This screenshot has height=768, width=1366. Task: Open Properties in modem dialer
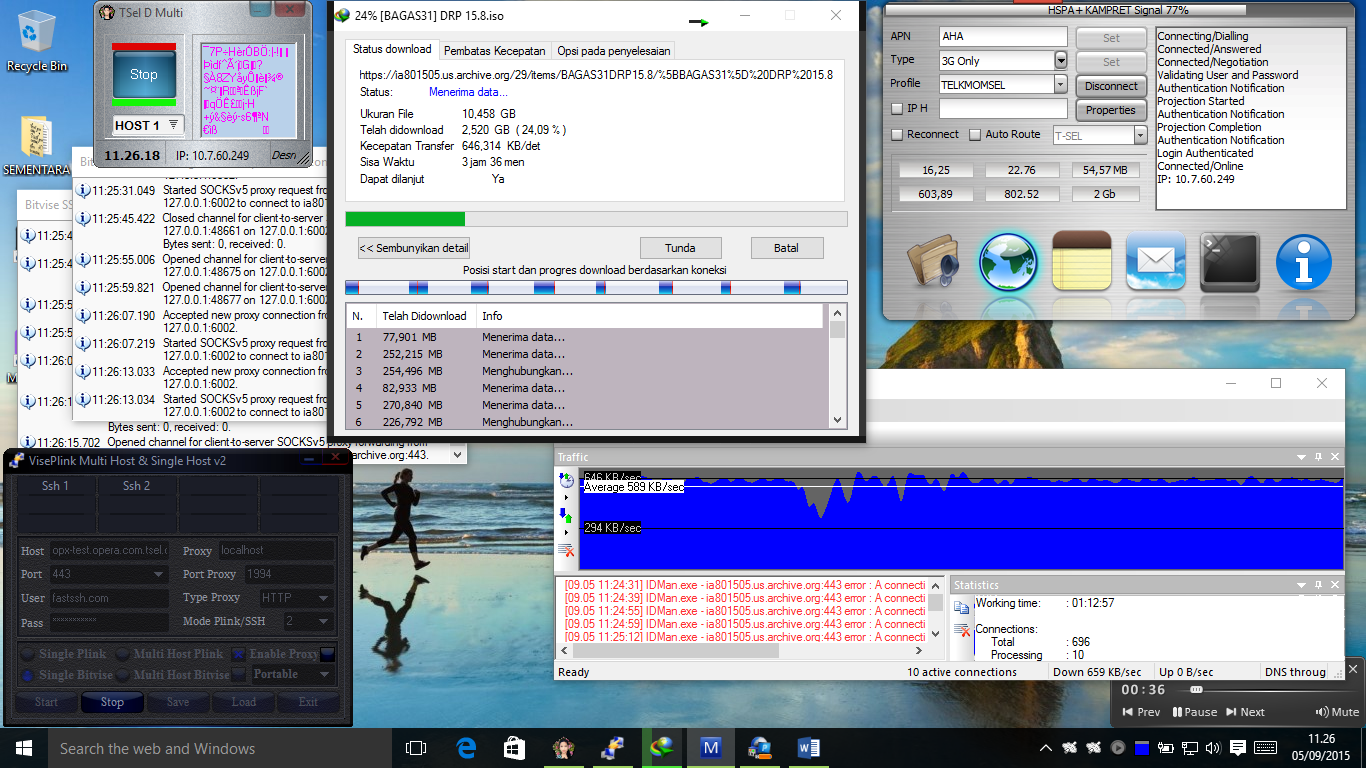pyautogui.click(x=1111, y=110)
